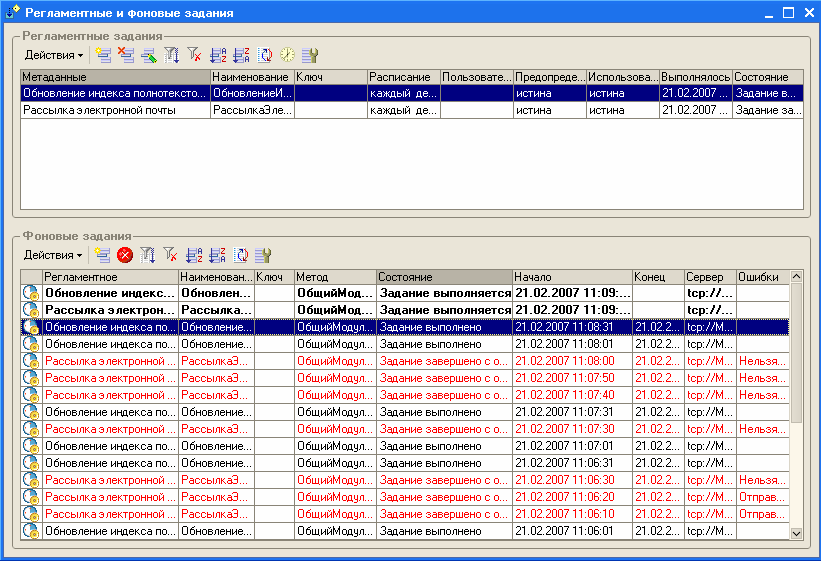Open the Действия dropdown in Фоновые задания
This screenshot has height=561, width=821.
click(x=53, y=255)
